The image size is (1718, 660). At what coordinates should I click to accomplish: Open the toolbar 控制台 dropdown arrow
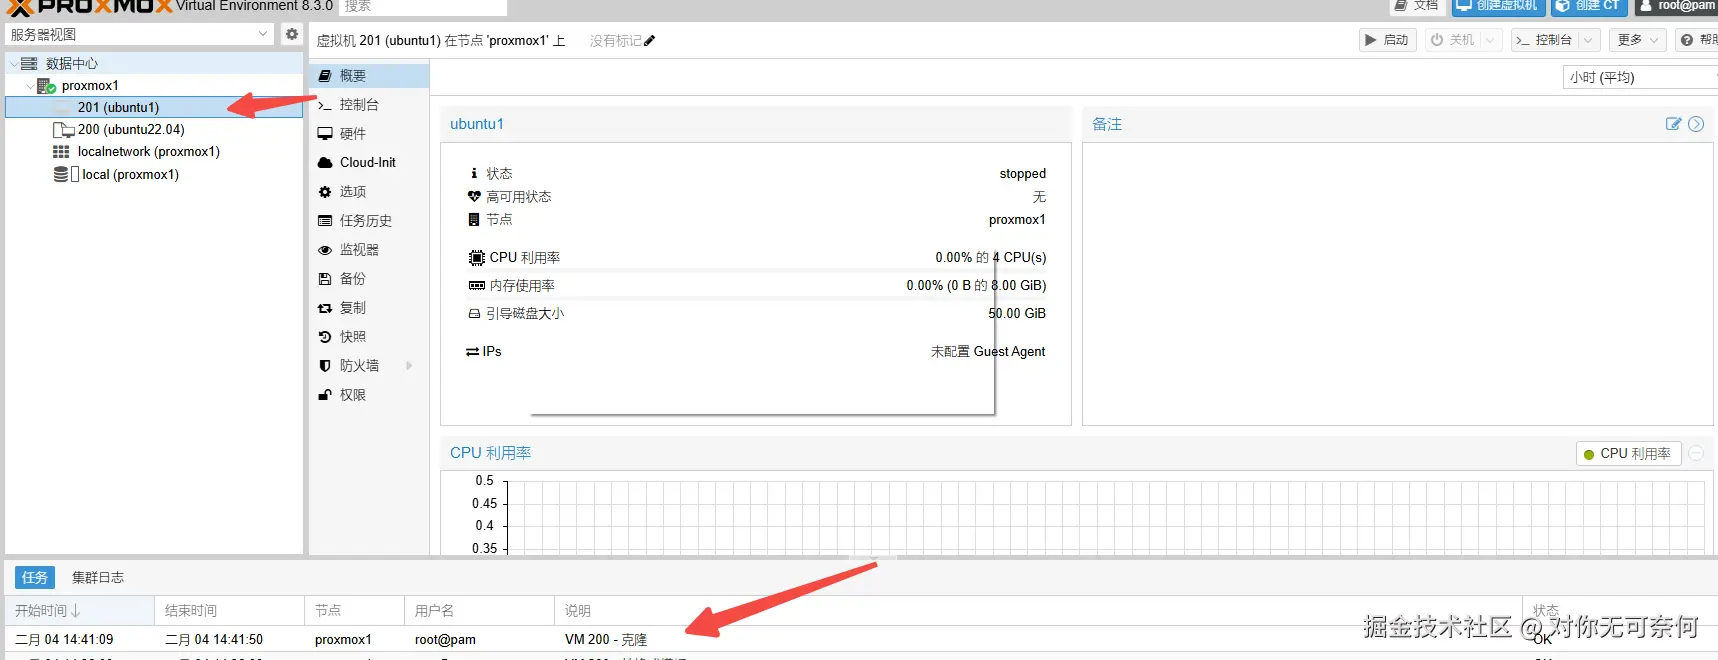click(1588, 40)
